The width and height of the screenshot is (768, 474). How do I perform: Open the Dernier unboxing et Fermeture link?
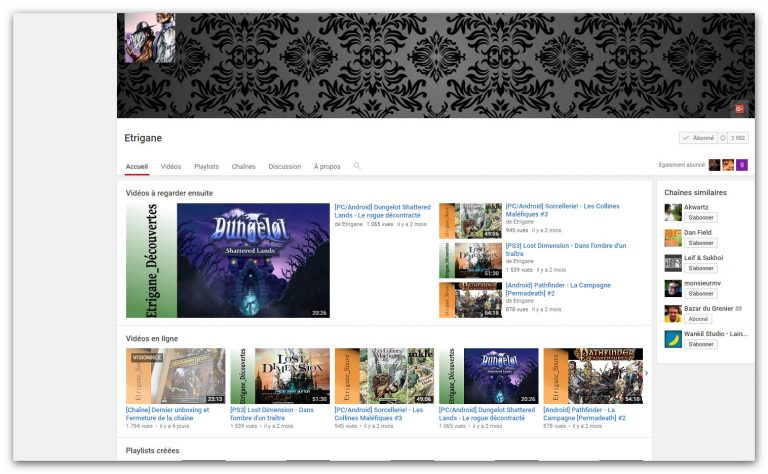coord(167,414)
